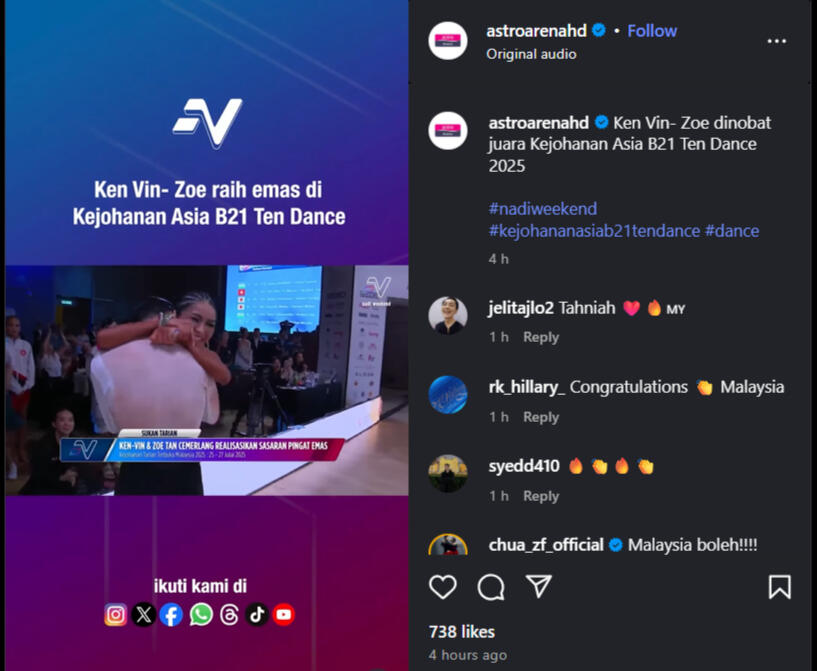This screenshot has width=817, height=671.
Task: Open the three-dot more options menu
Action: [776, 41]
